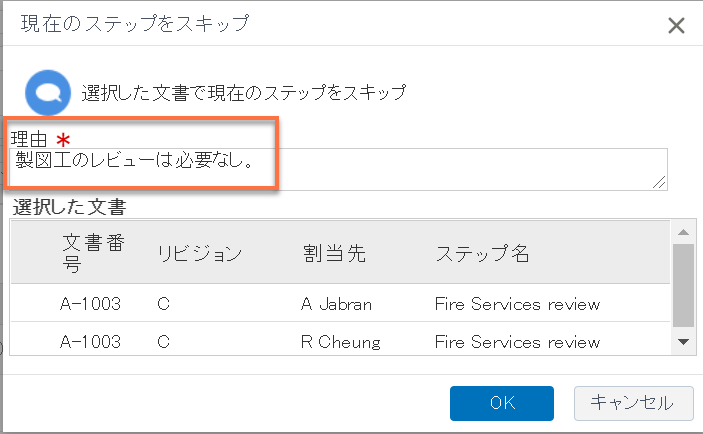Sort by 割当先 column header
Viewport: 703px width, 434px height.
(334, 253)
